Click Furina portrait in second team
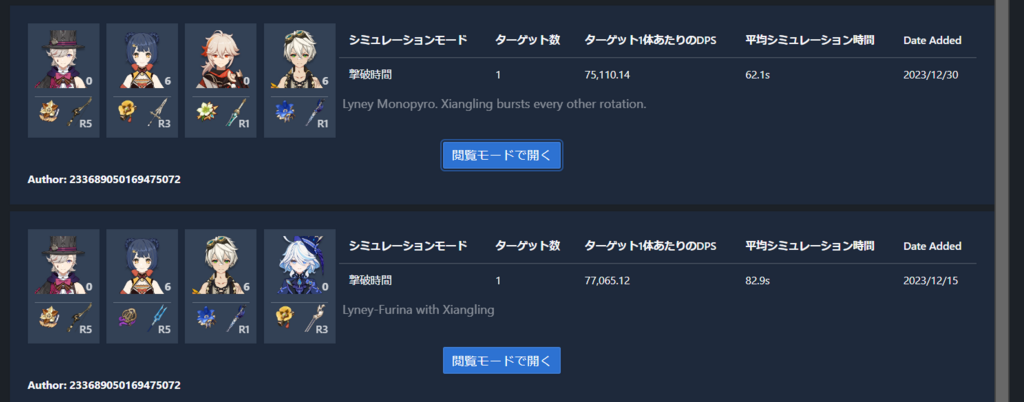 tap(299, 264)
